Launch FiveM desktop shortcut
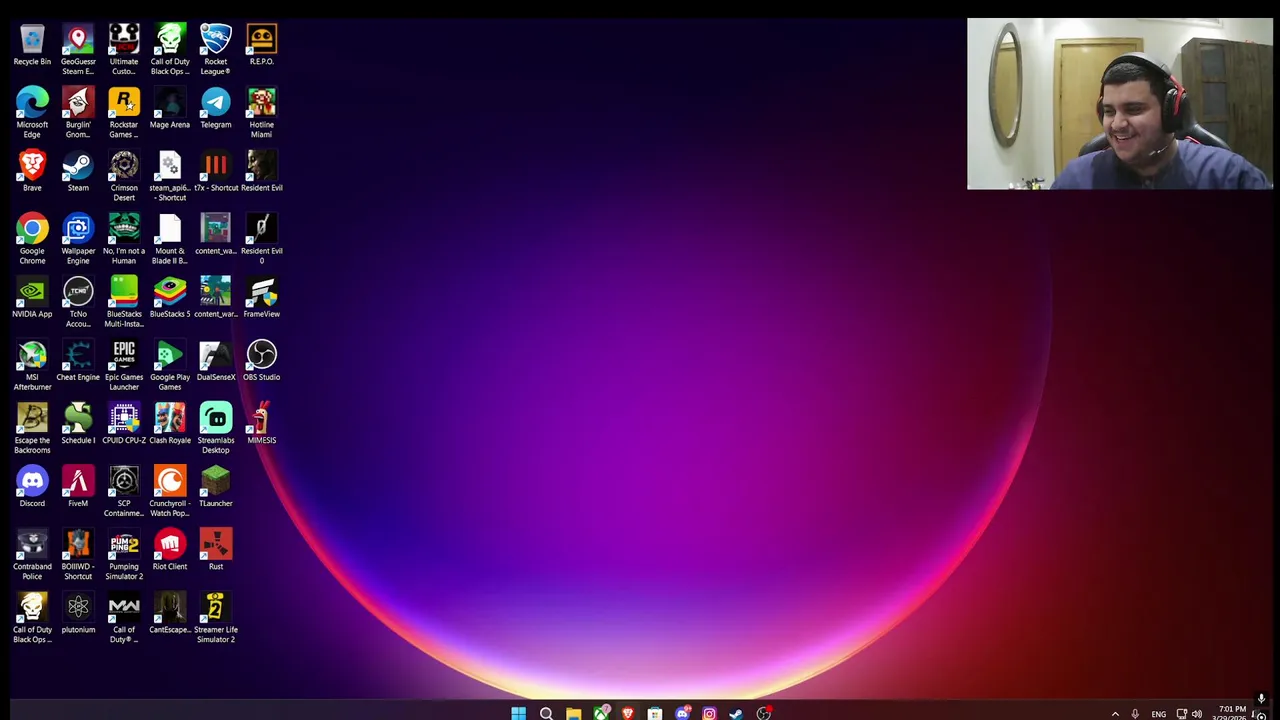1280x720 pixels. pos(78,487)
